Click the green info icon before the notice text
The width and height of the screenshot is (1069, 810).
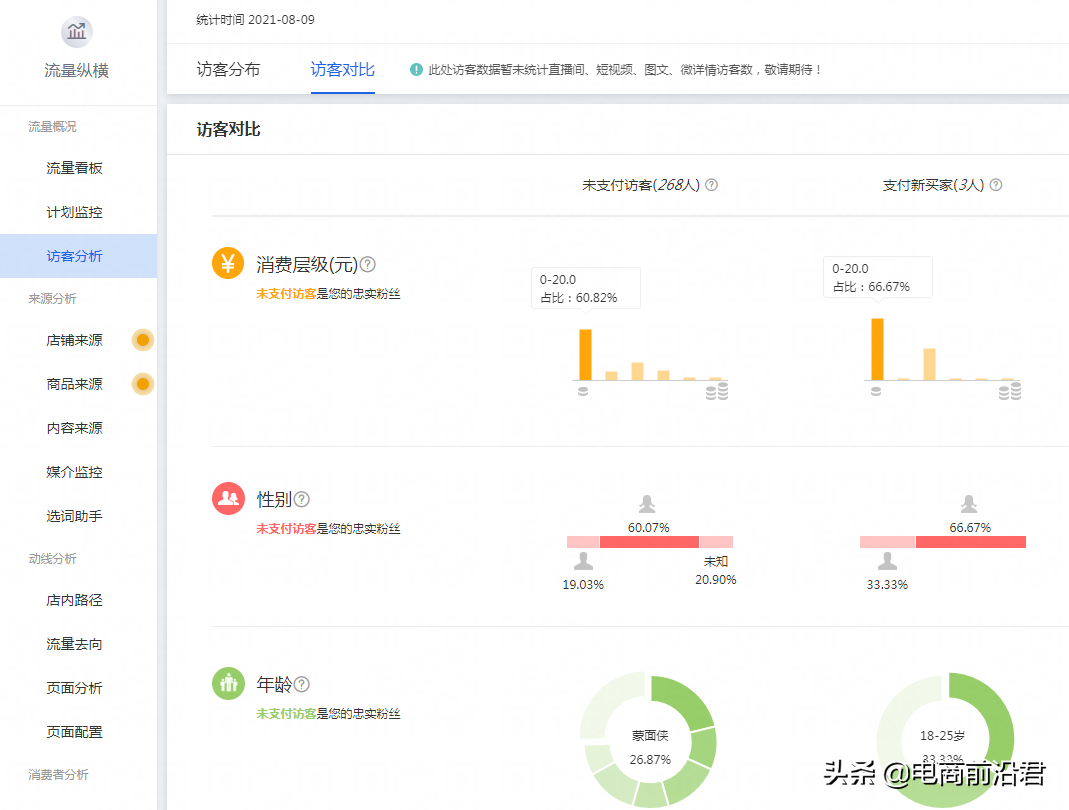pos(417,69)
